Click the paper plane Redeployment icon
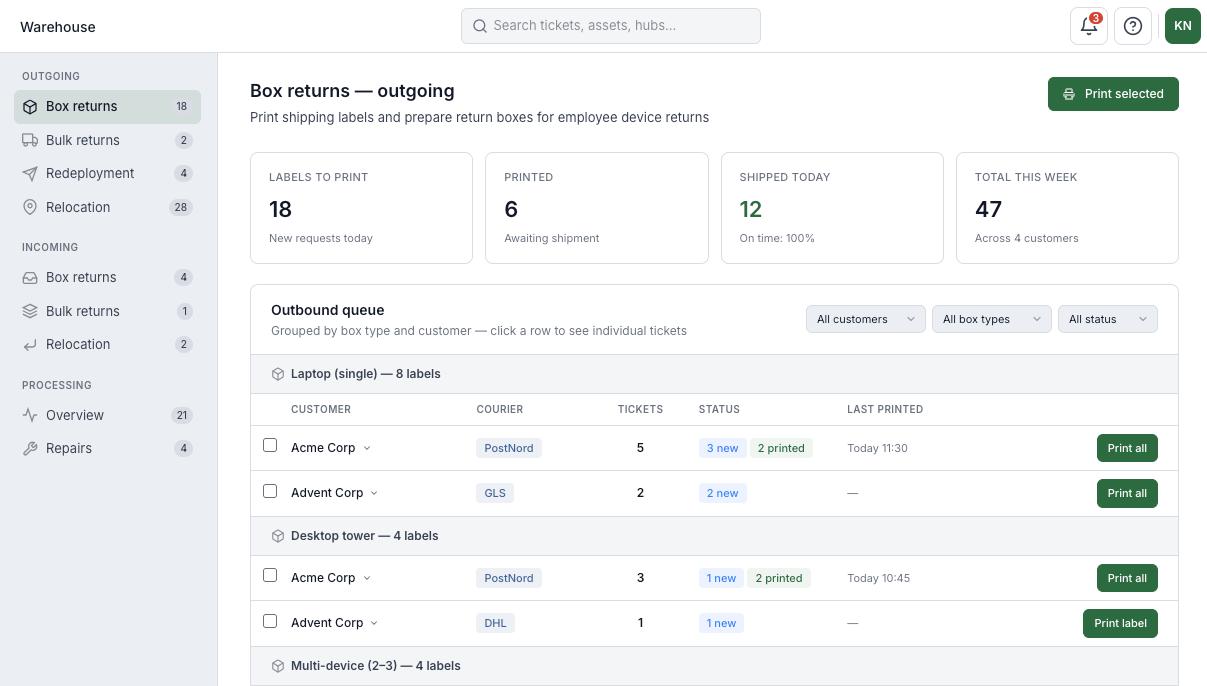The width and height of the screenshot is (1207, 686). 30,173
